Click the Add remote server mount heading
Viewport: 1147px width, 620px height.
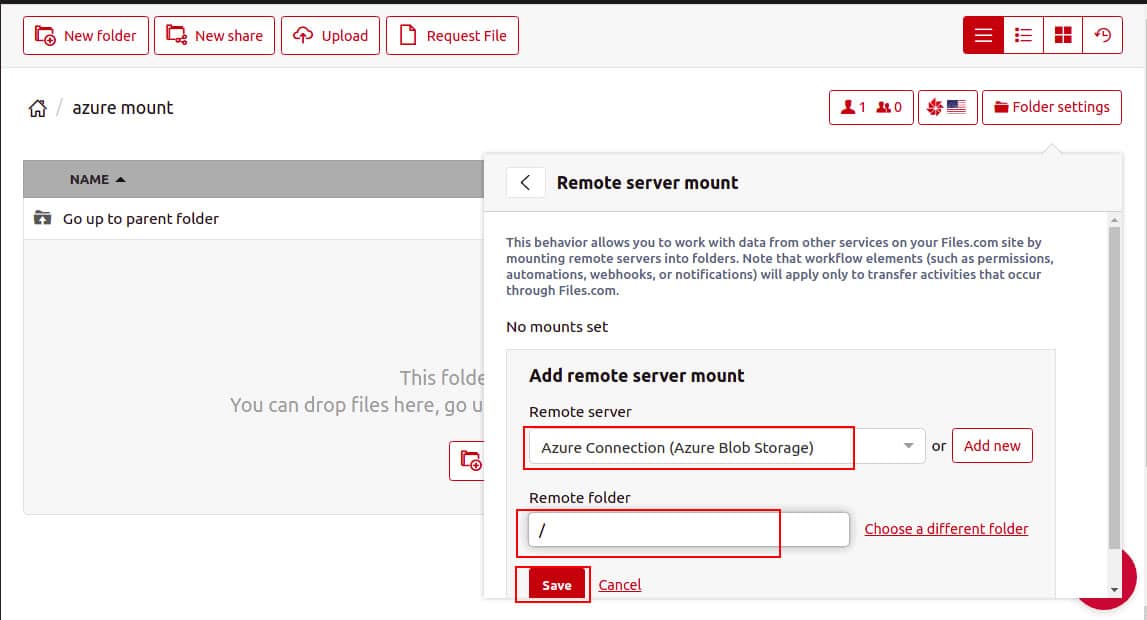(636, 375)
